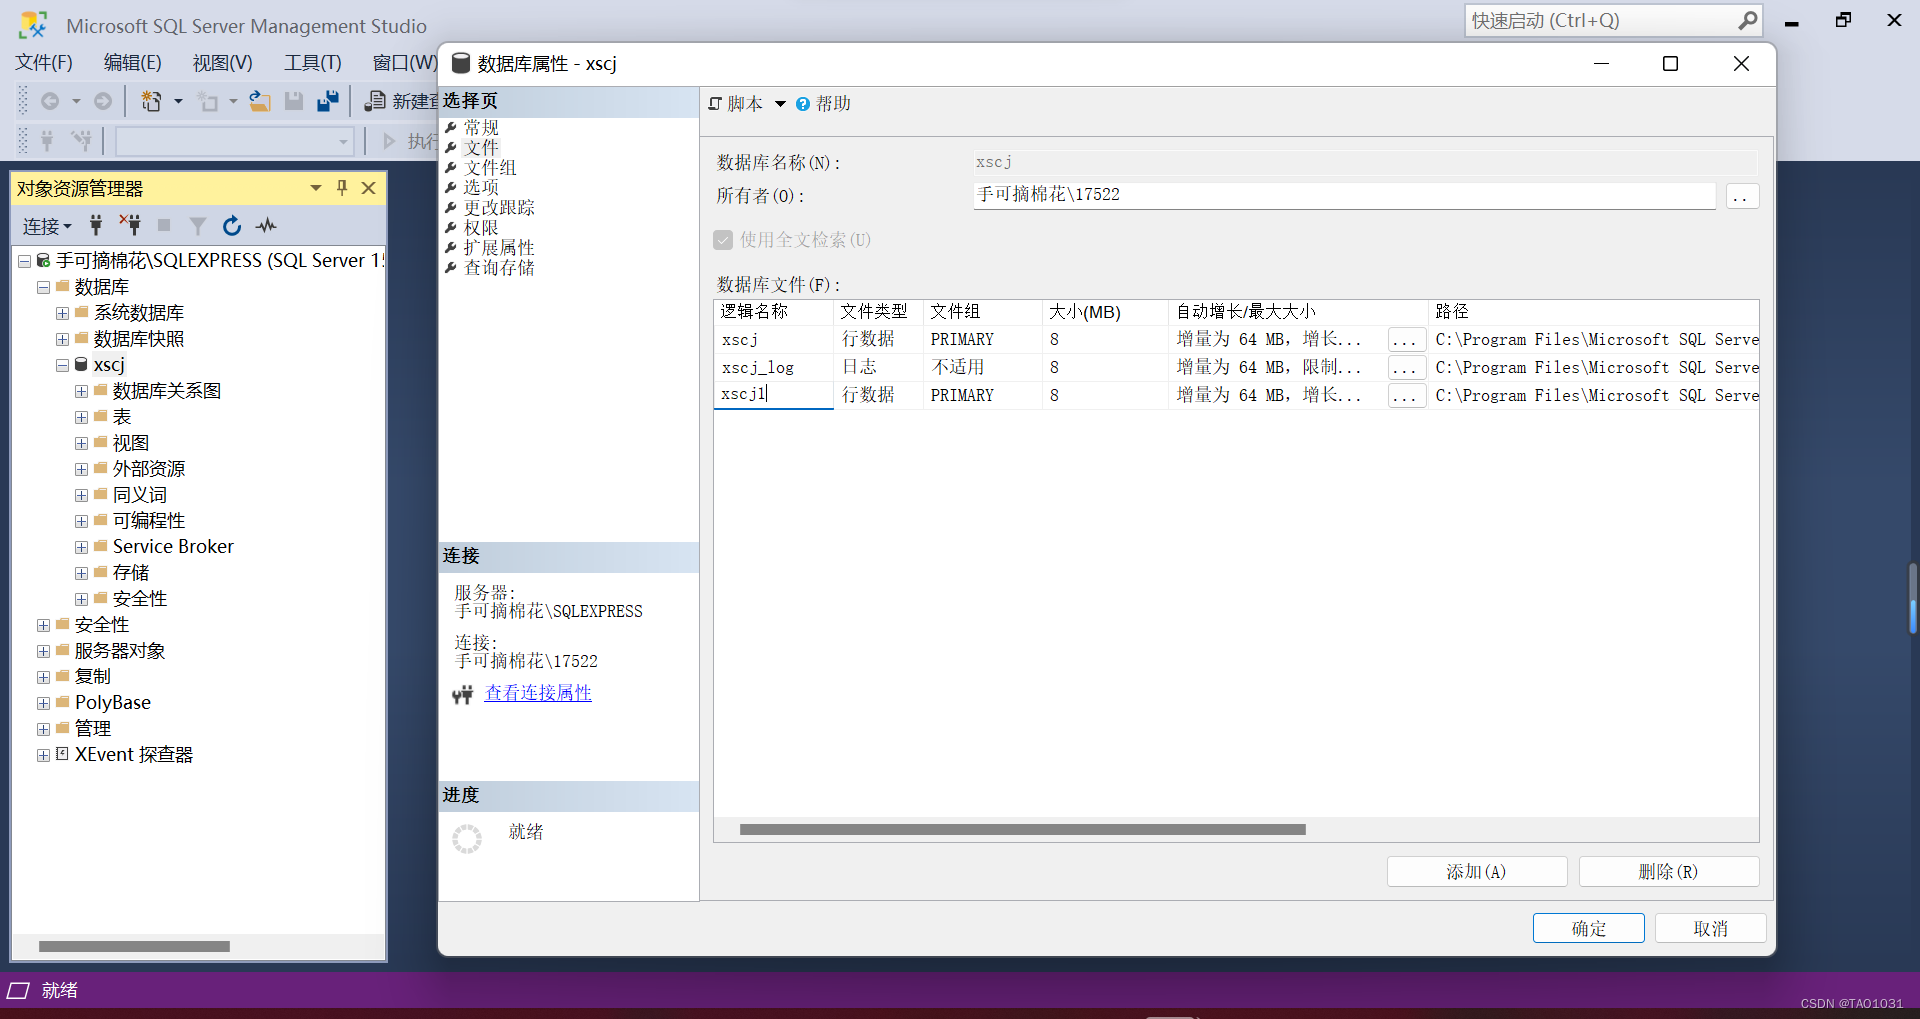Viewport: 1920px width, 1019px height.
Task: Click the execute play icon
Action: [x=390, y=141]
